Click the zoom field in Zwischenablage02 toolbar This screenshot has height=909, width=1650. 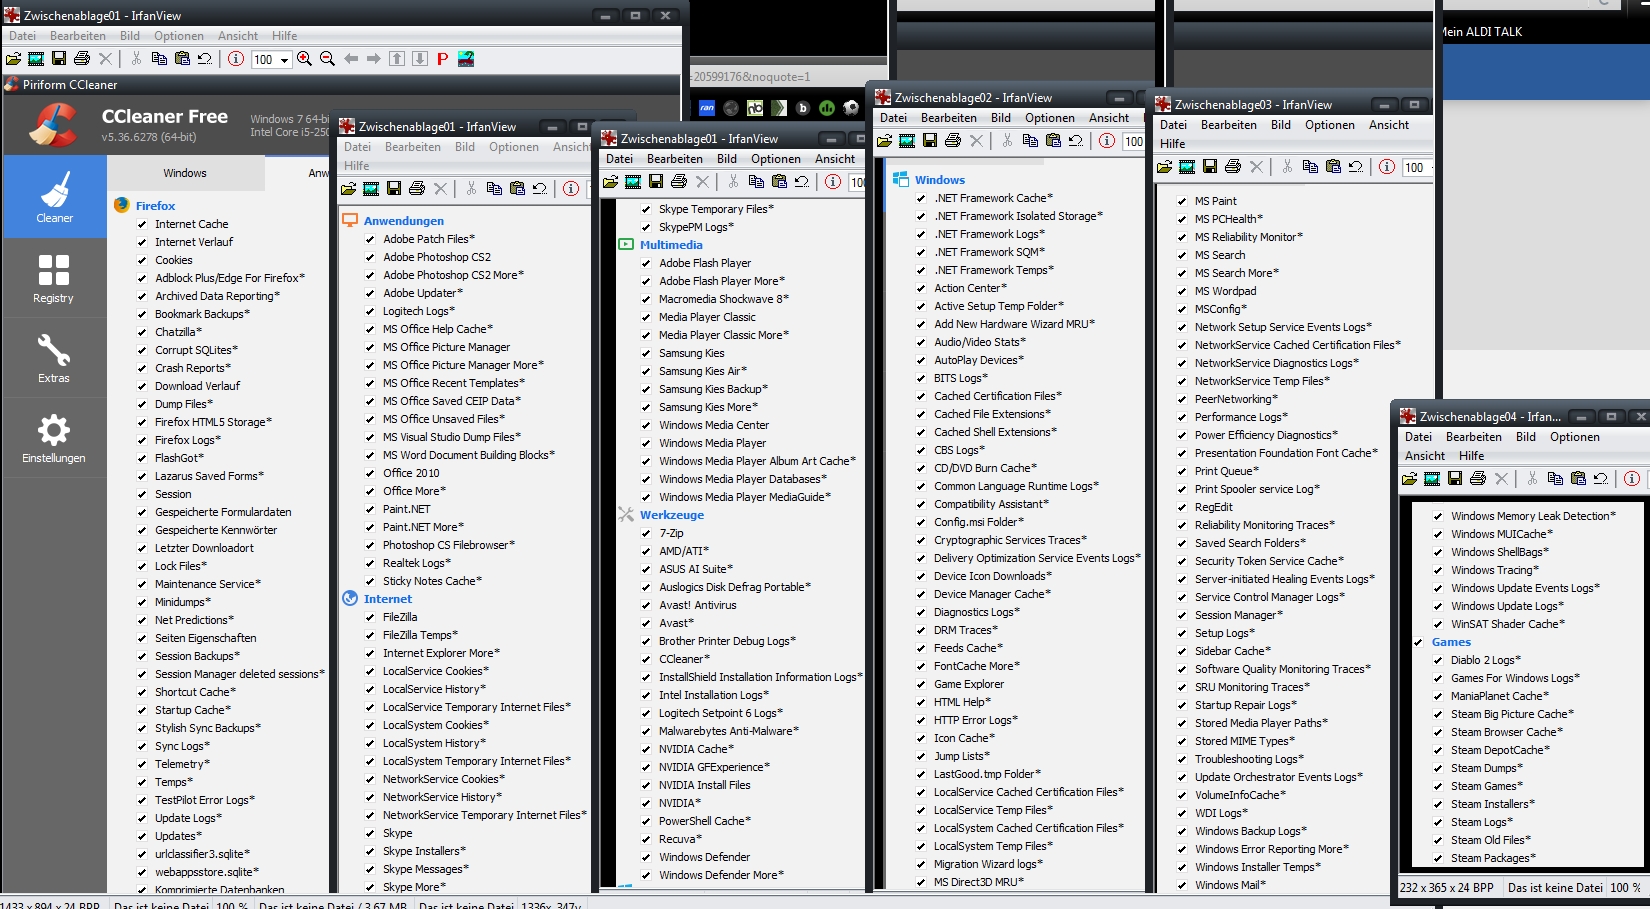pyautogui.click(x=1133, y=142)
